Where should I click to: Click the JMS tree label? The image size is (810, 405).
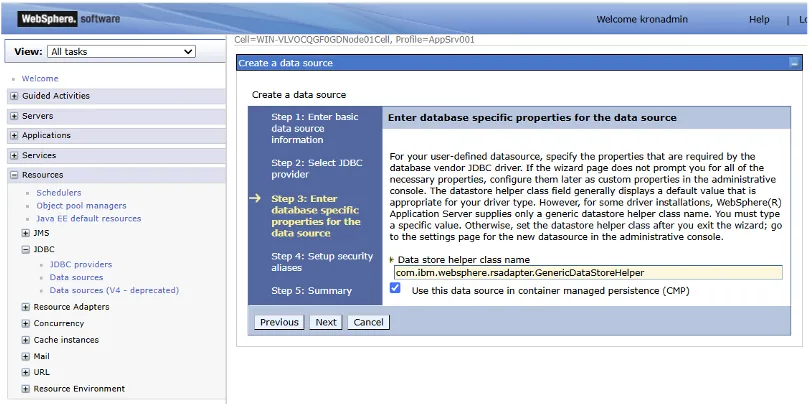click(41, 233)
